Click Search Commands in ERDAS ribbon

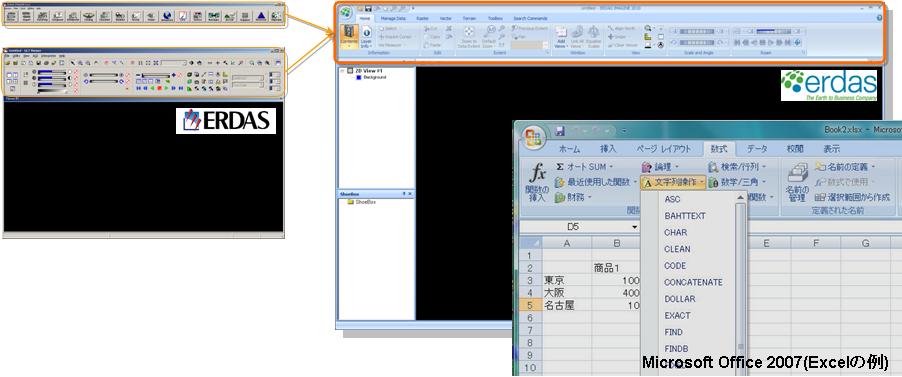(530, 18)
